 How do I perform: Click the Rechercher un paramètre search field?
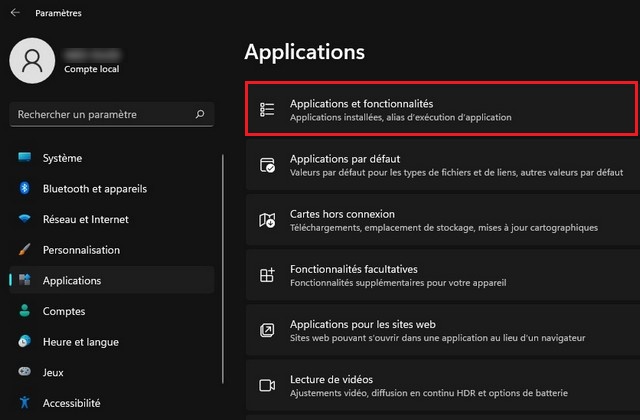(x=112, y=114)
